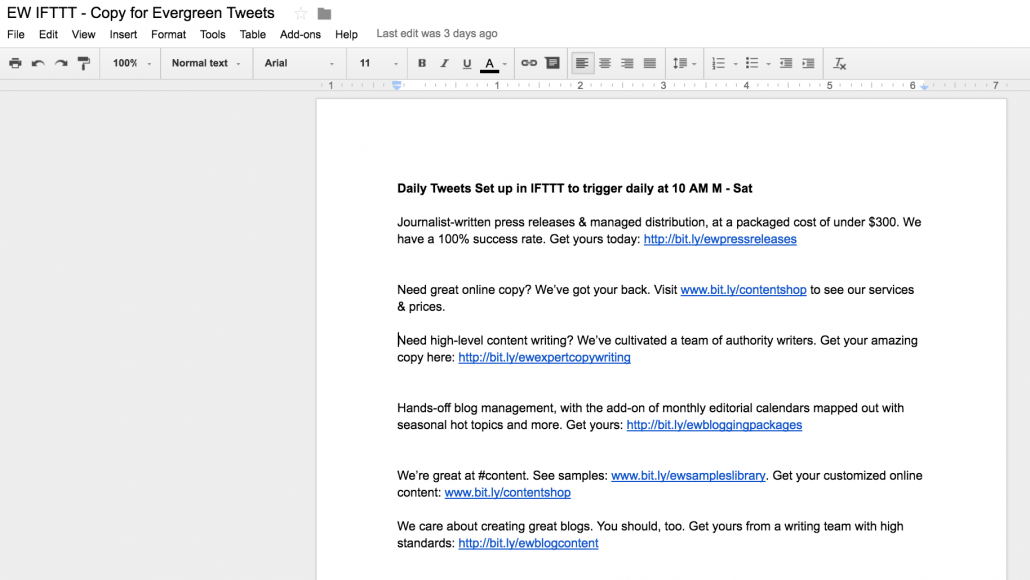The height and width of the screenshot is (580, 1030).
Task: Open the File menu
Action: [x=16, y=34]
